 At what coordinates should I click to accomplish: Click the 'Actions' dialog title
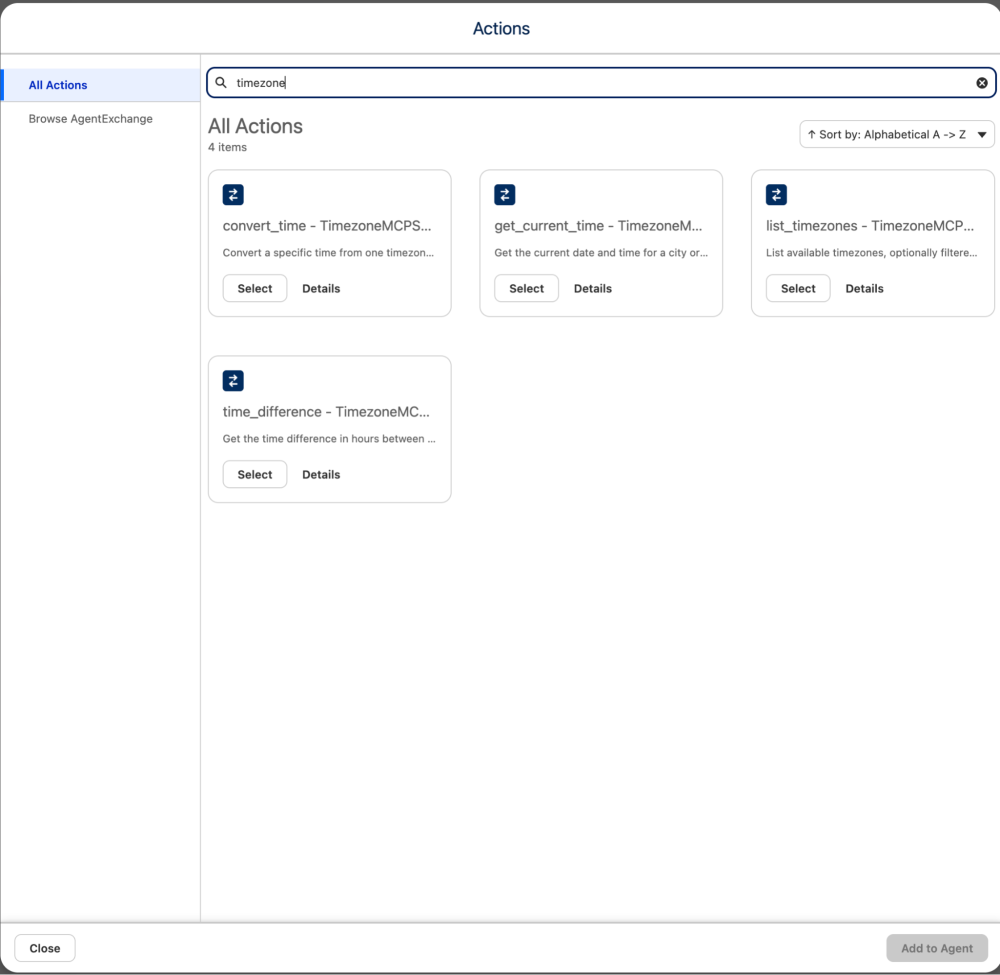[501, 29]
